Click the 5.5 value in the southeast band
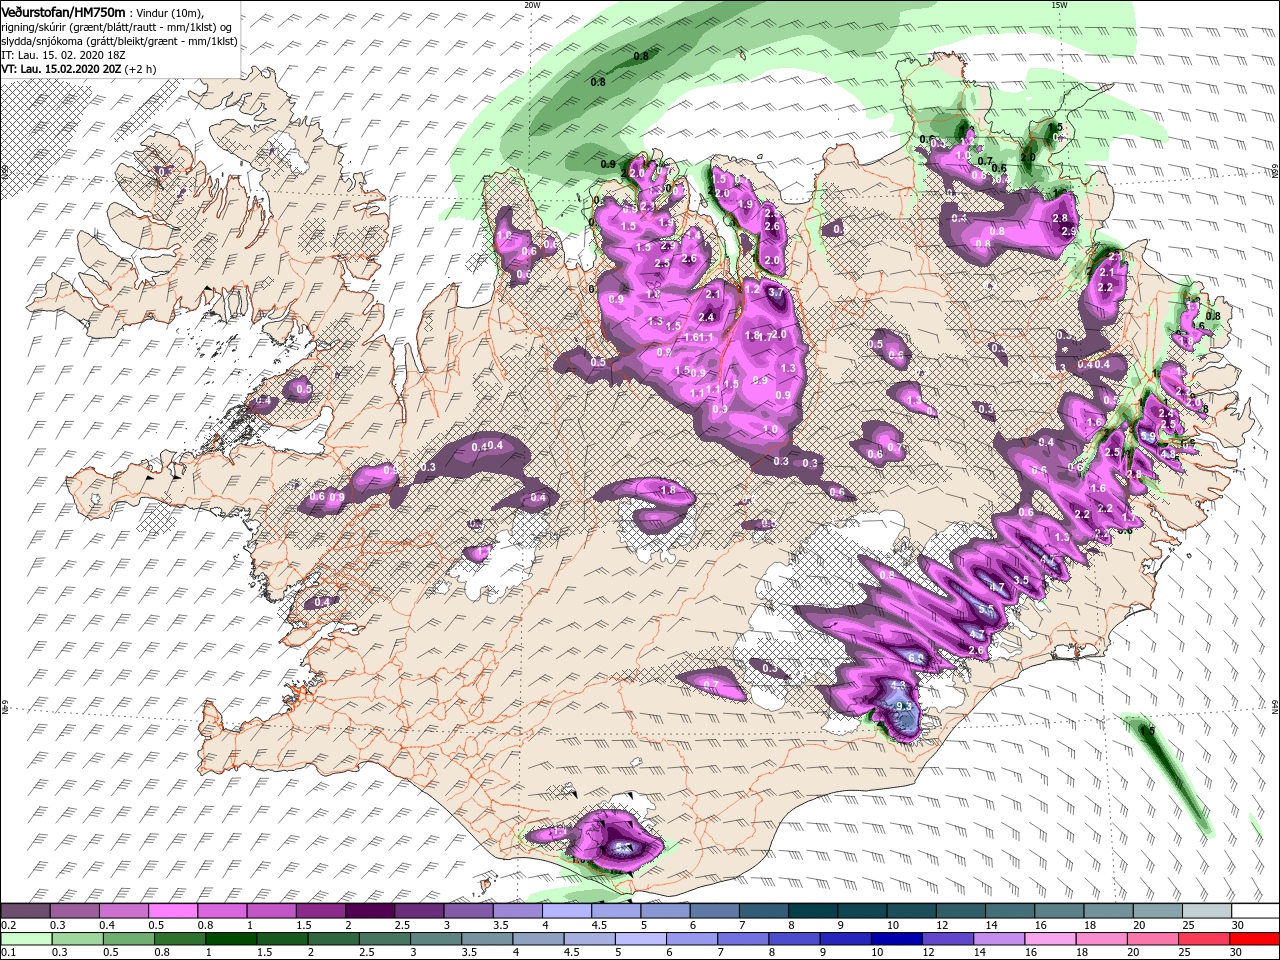 [x=986, y=609]
